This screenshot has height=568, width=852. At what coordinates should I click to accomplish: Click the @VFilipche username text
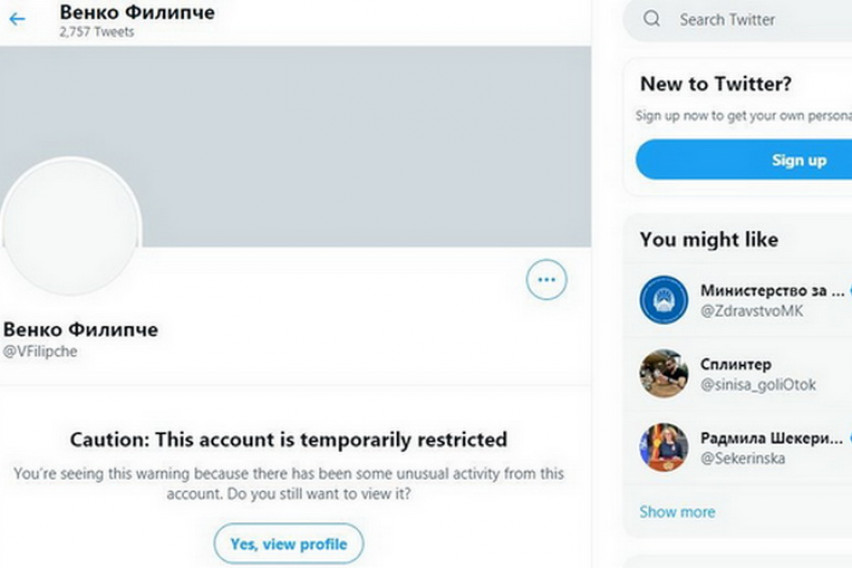40,352
